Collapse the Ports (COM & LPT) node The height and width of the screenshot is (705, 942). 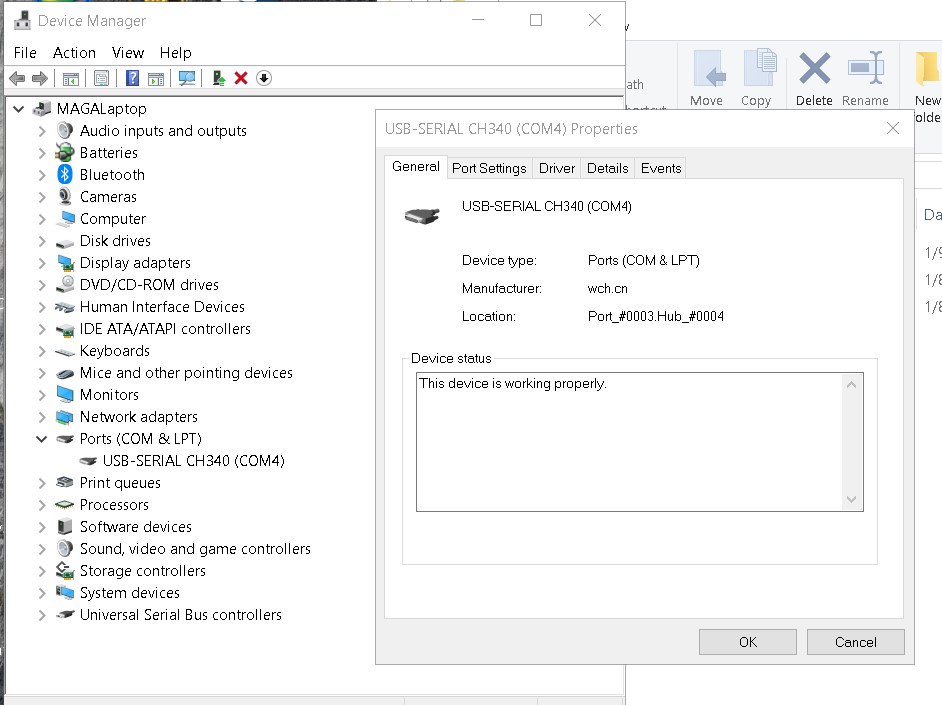pos(41,439)
